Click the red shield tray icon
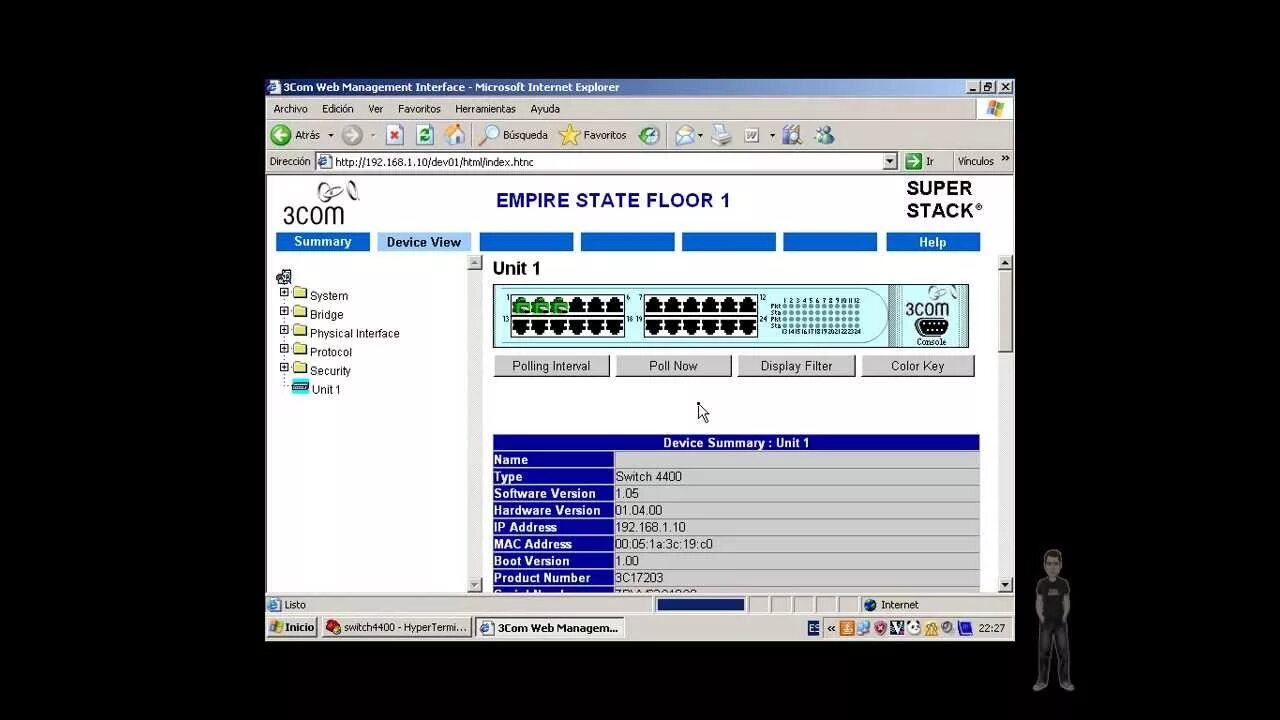1280x720 pixels. 880,628
